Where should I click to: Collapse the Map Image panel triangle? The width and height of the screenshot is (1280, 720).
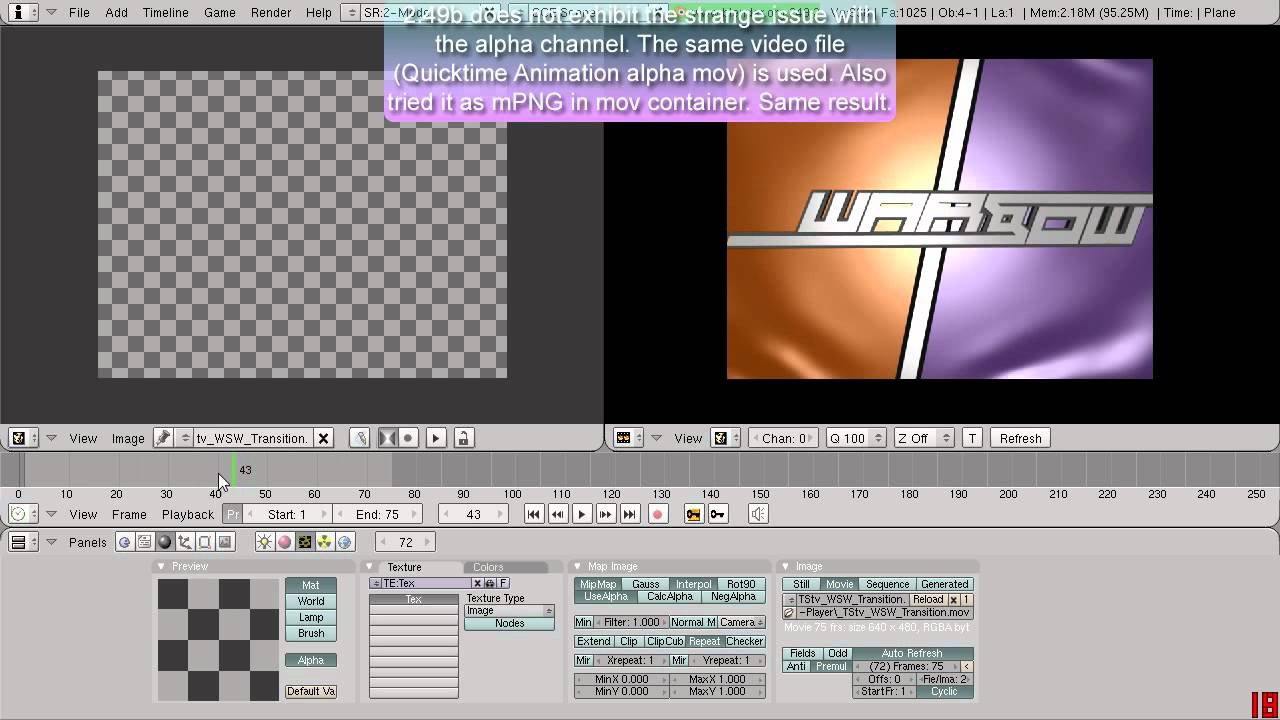(x=577, y=567)
